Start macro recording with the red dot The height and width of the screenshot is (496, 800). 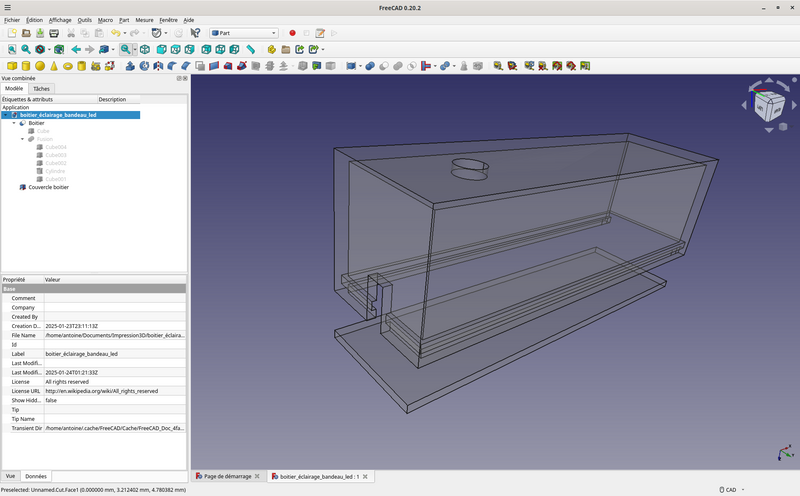[x=292, y=33]
